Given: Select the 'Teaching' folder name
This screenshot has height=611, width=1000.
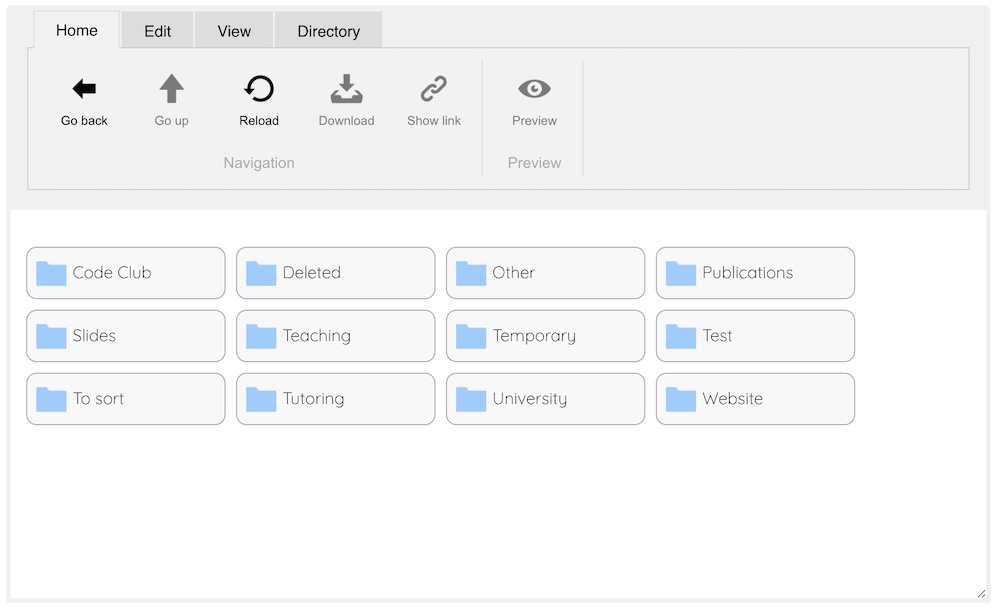Looking at the screenshot, I should (x=316, y=336).
